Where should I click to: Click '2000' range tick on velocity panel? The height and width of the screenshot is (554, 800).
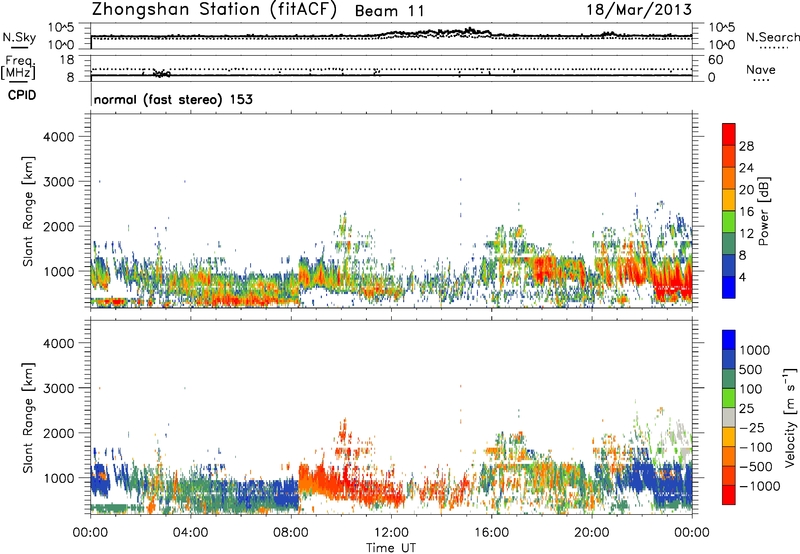pyautogui.click(x=59, y=433)
